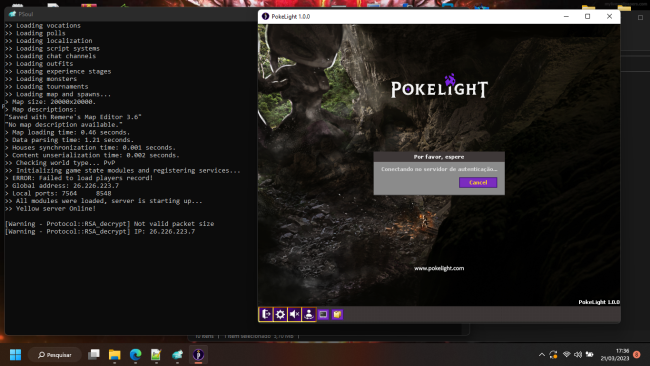Open the gear settings icon in PokeLight
Image resolution: width=650 pixels, height=366 pixels.
(x=280, y=314)
